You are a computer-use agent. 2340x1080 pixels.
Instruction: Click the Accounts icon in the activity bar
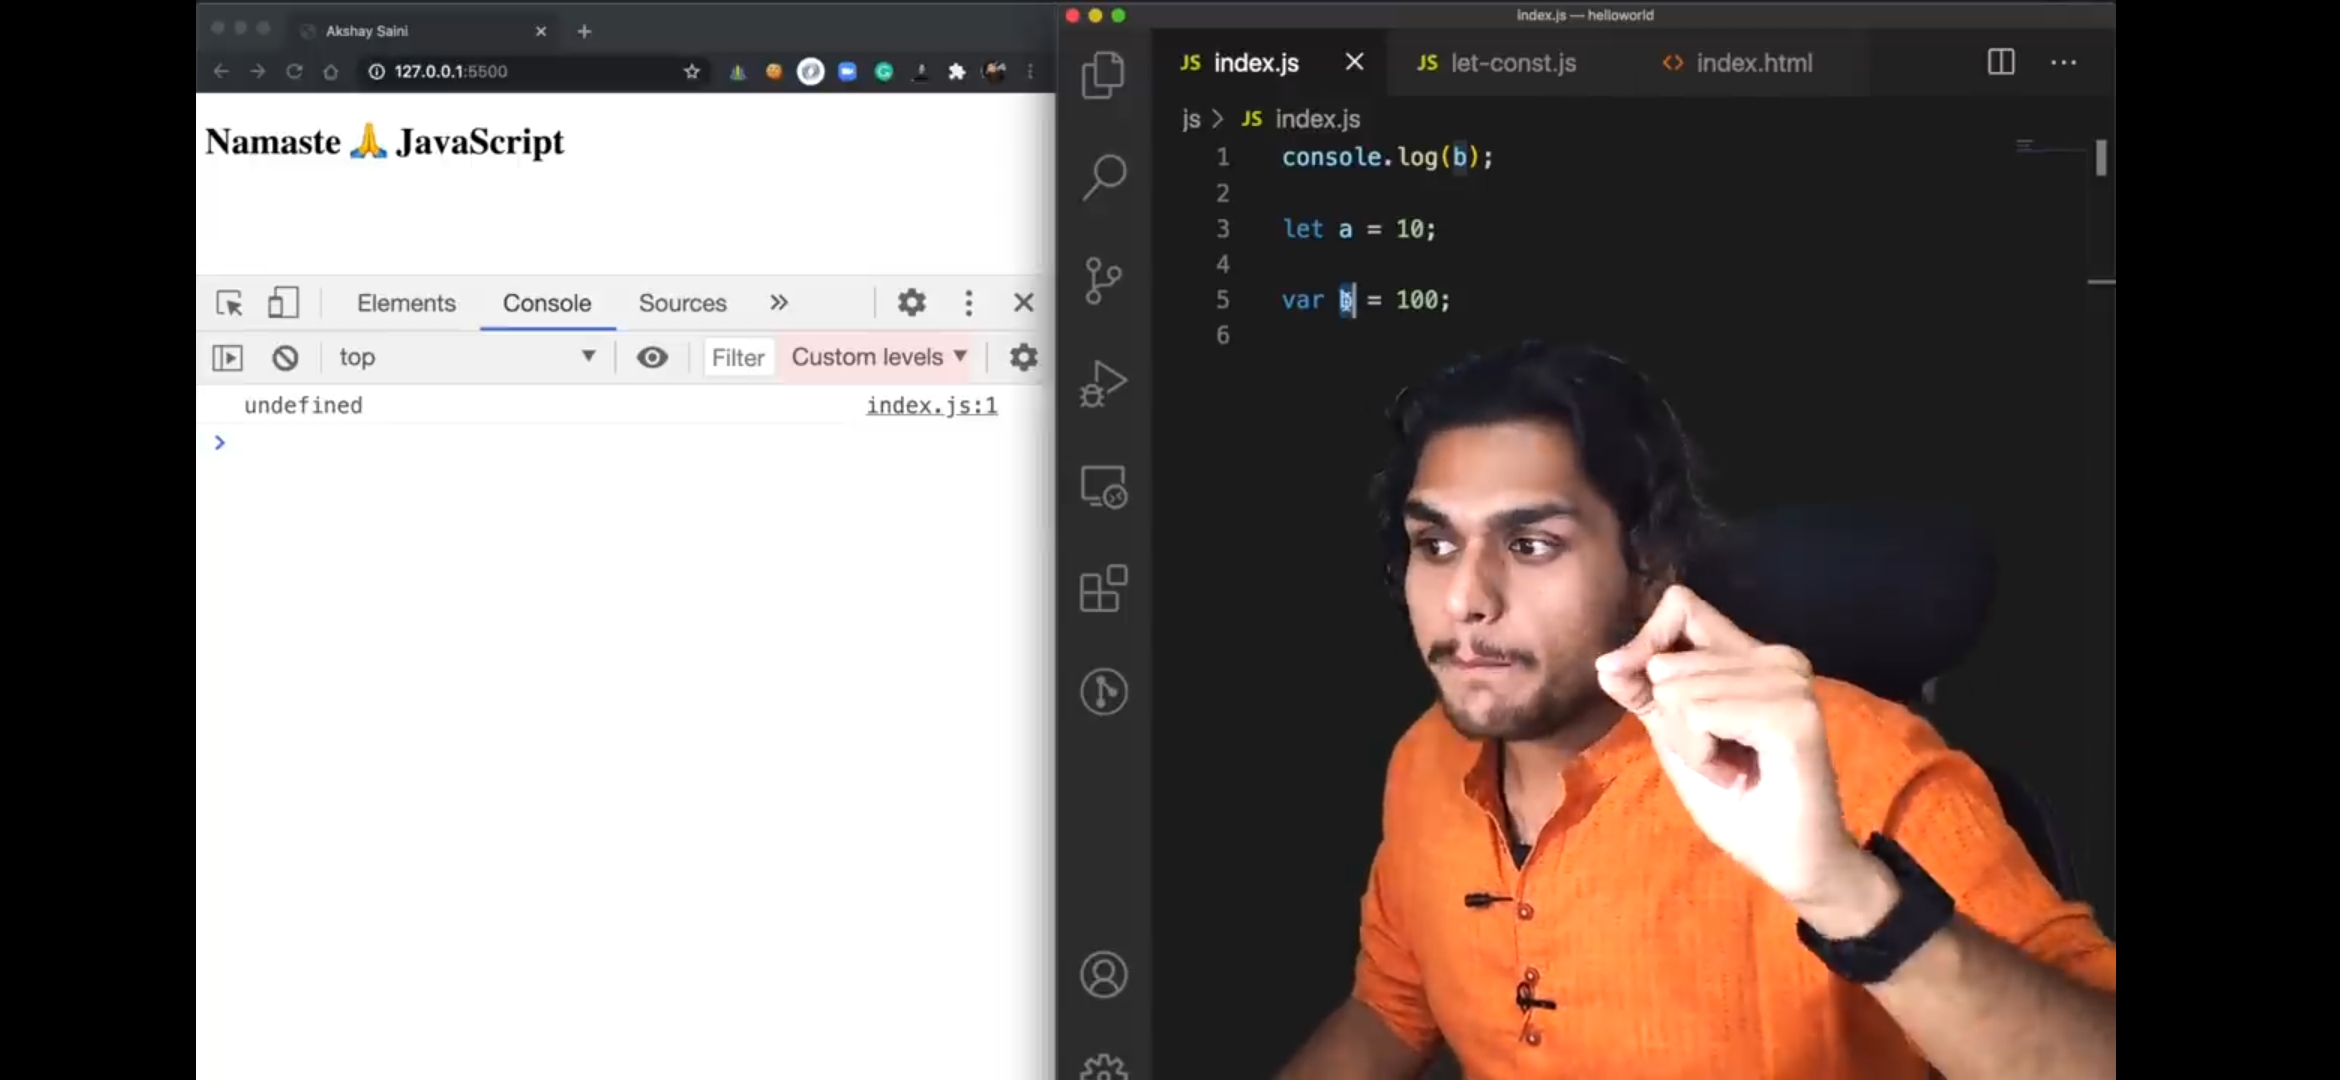1103,974
